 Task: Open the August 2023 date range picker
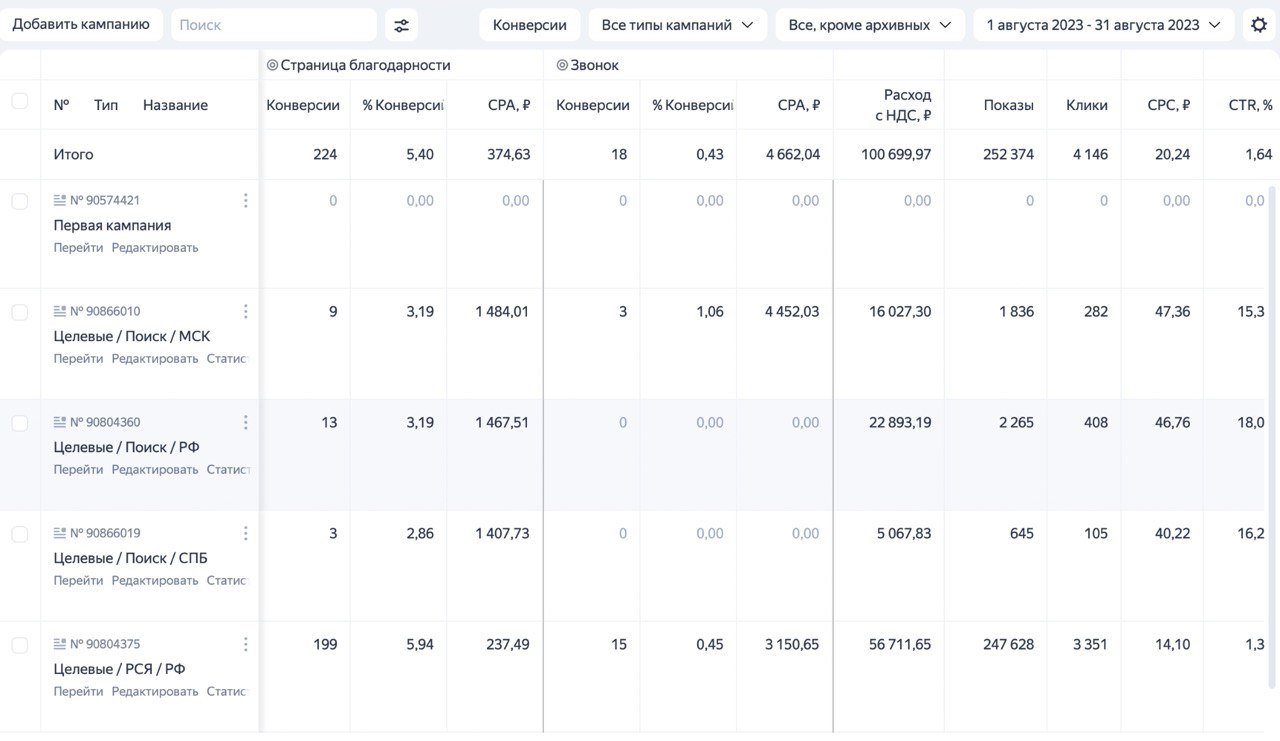1103,25
